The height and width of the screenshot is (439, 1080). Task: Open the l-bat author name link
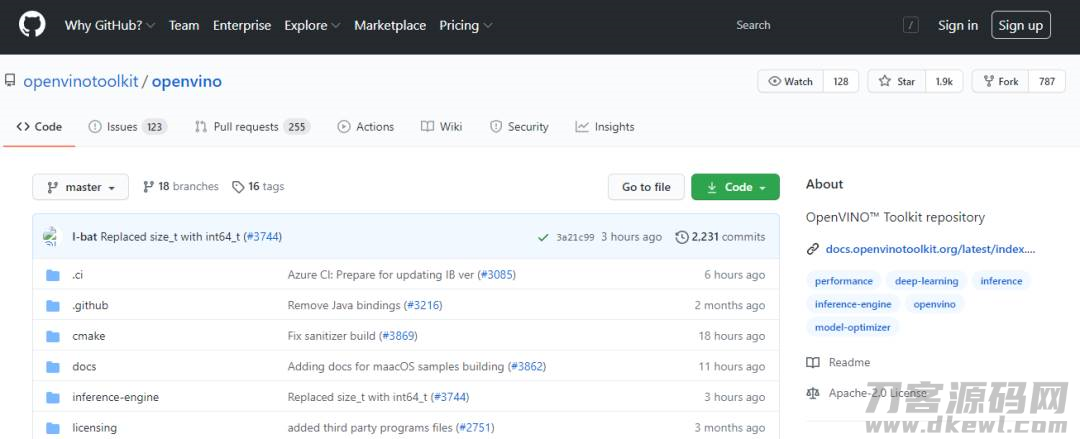(x=85, y=236)
